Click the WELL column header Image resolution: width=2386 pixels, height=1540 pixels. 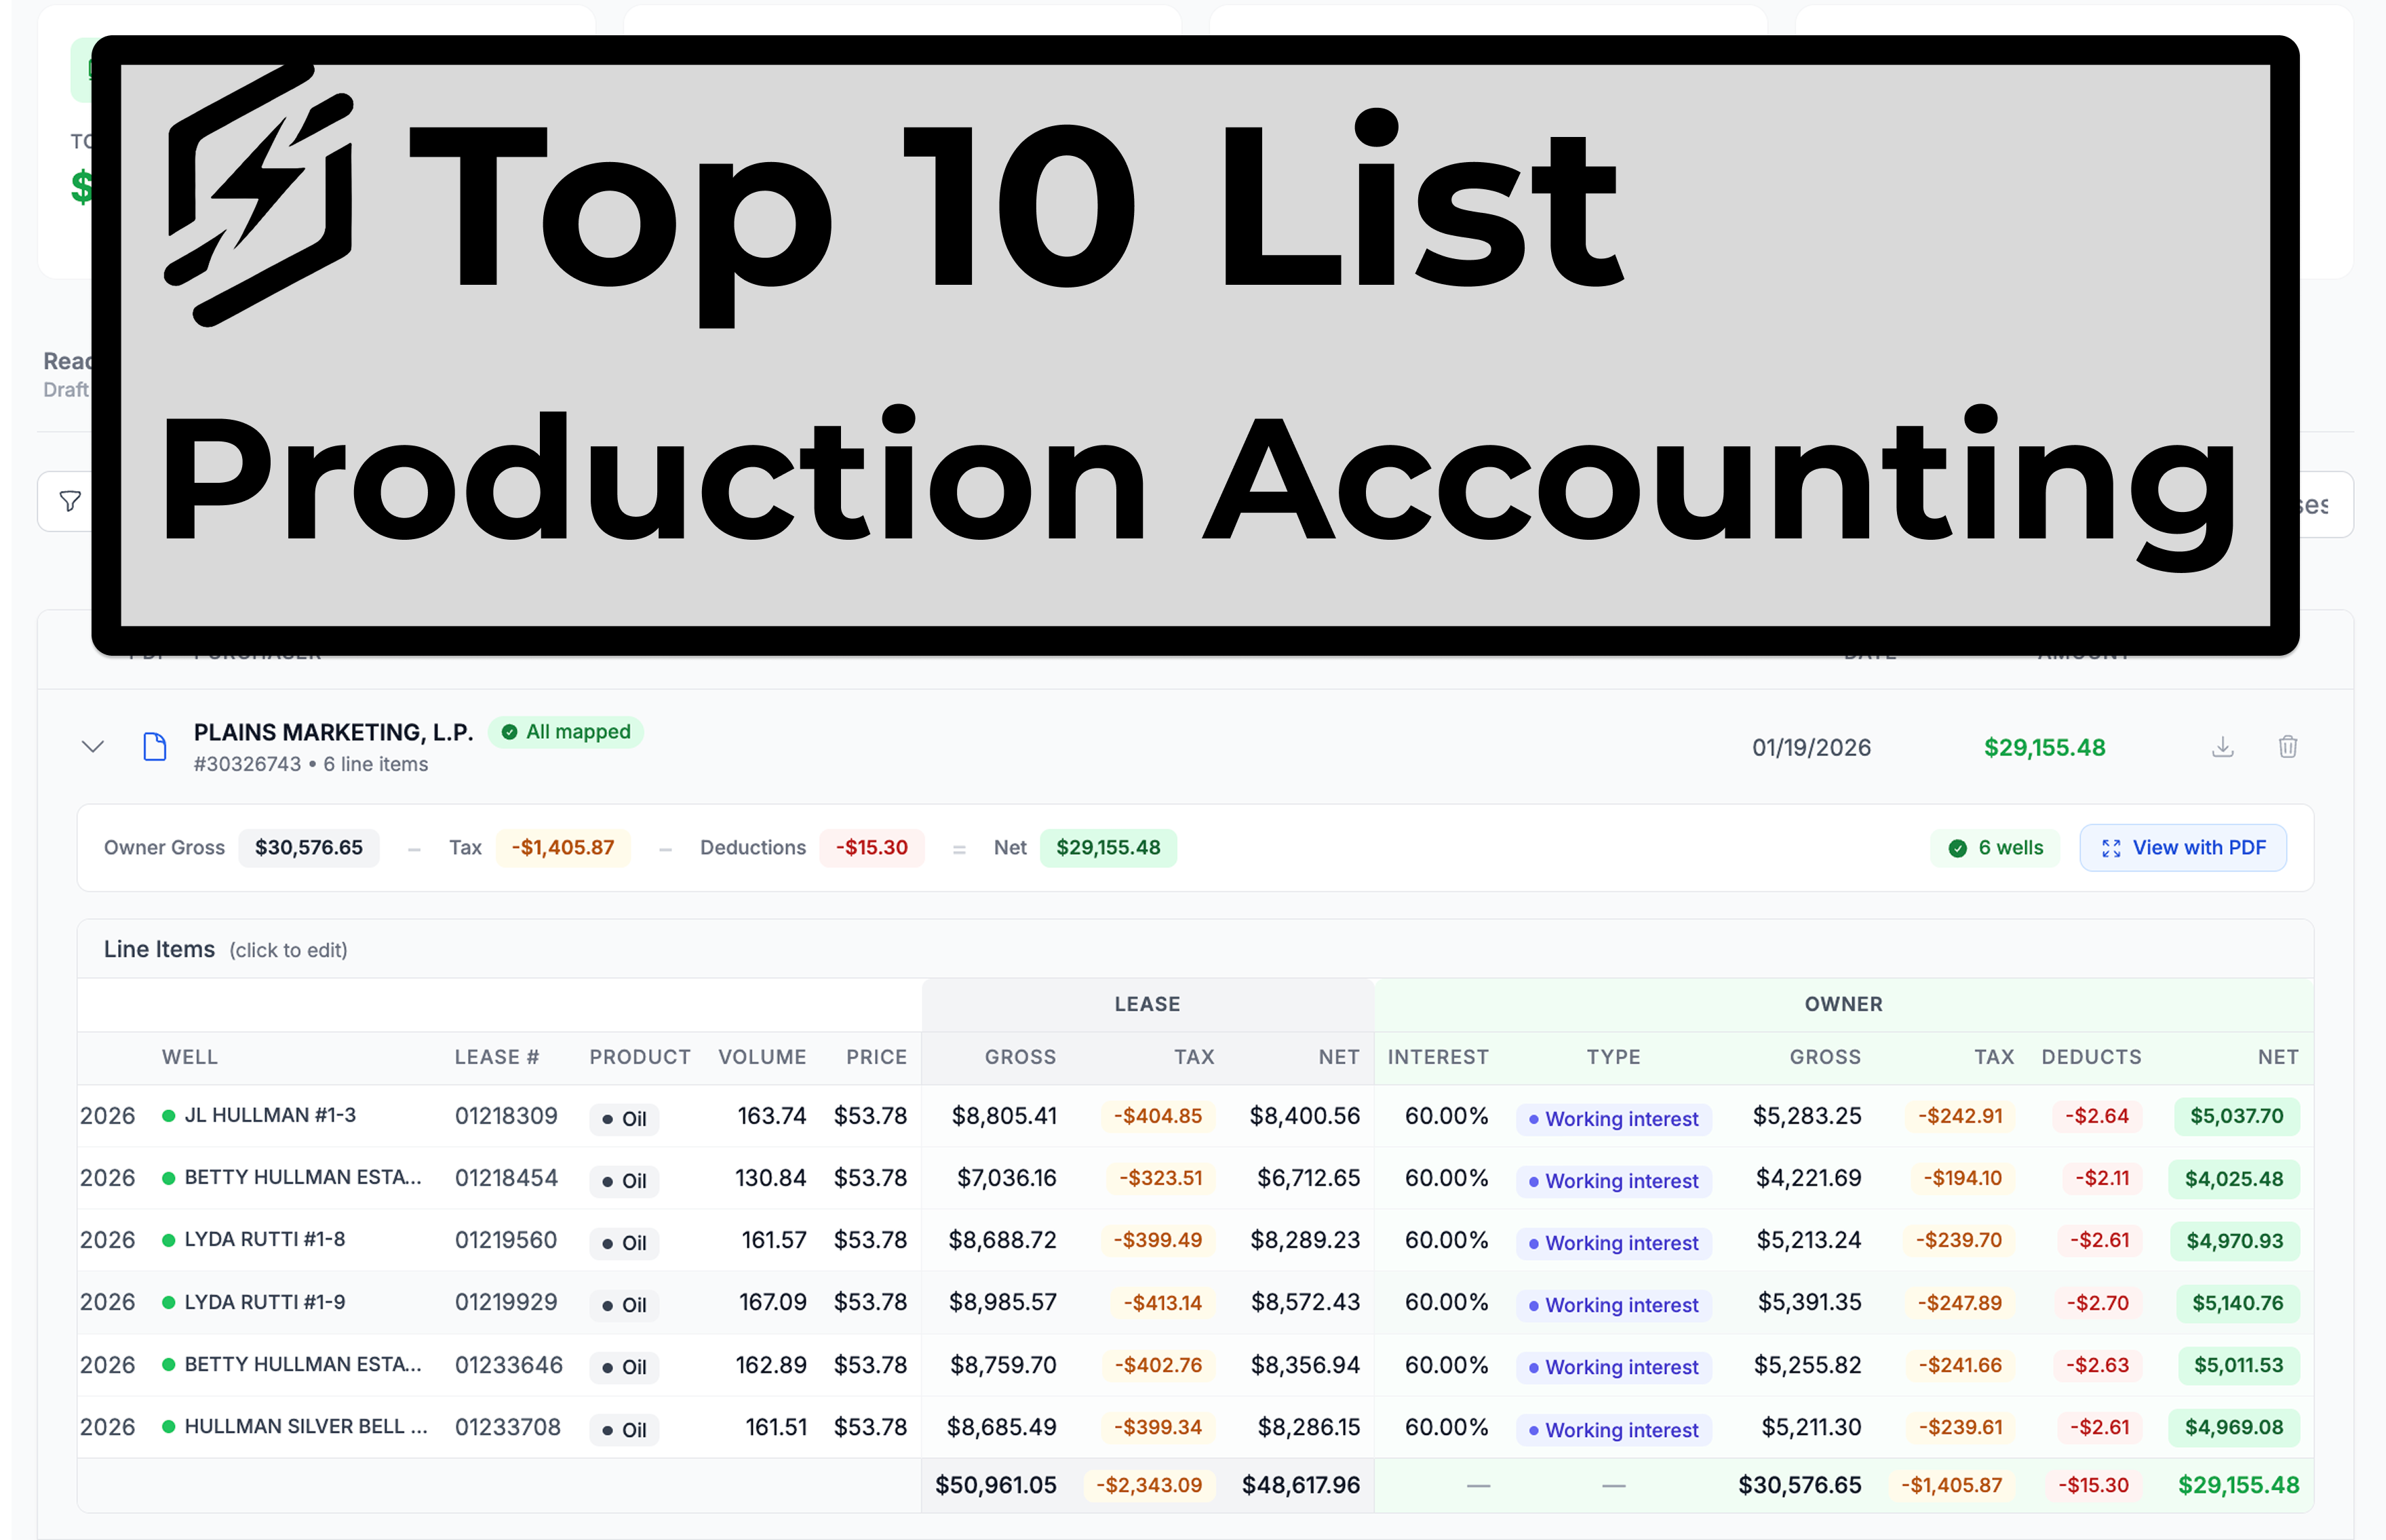[x=189, y=1057]
